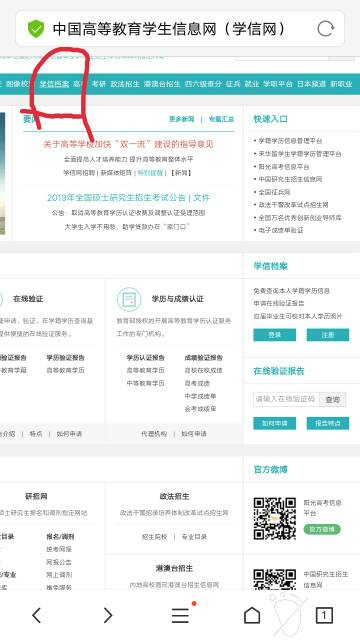Open the 四六级查分 nav menu item
Viewport: 360px width, 640px height.
[x=203, y=84]
